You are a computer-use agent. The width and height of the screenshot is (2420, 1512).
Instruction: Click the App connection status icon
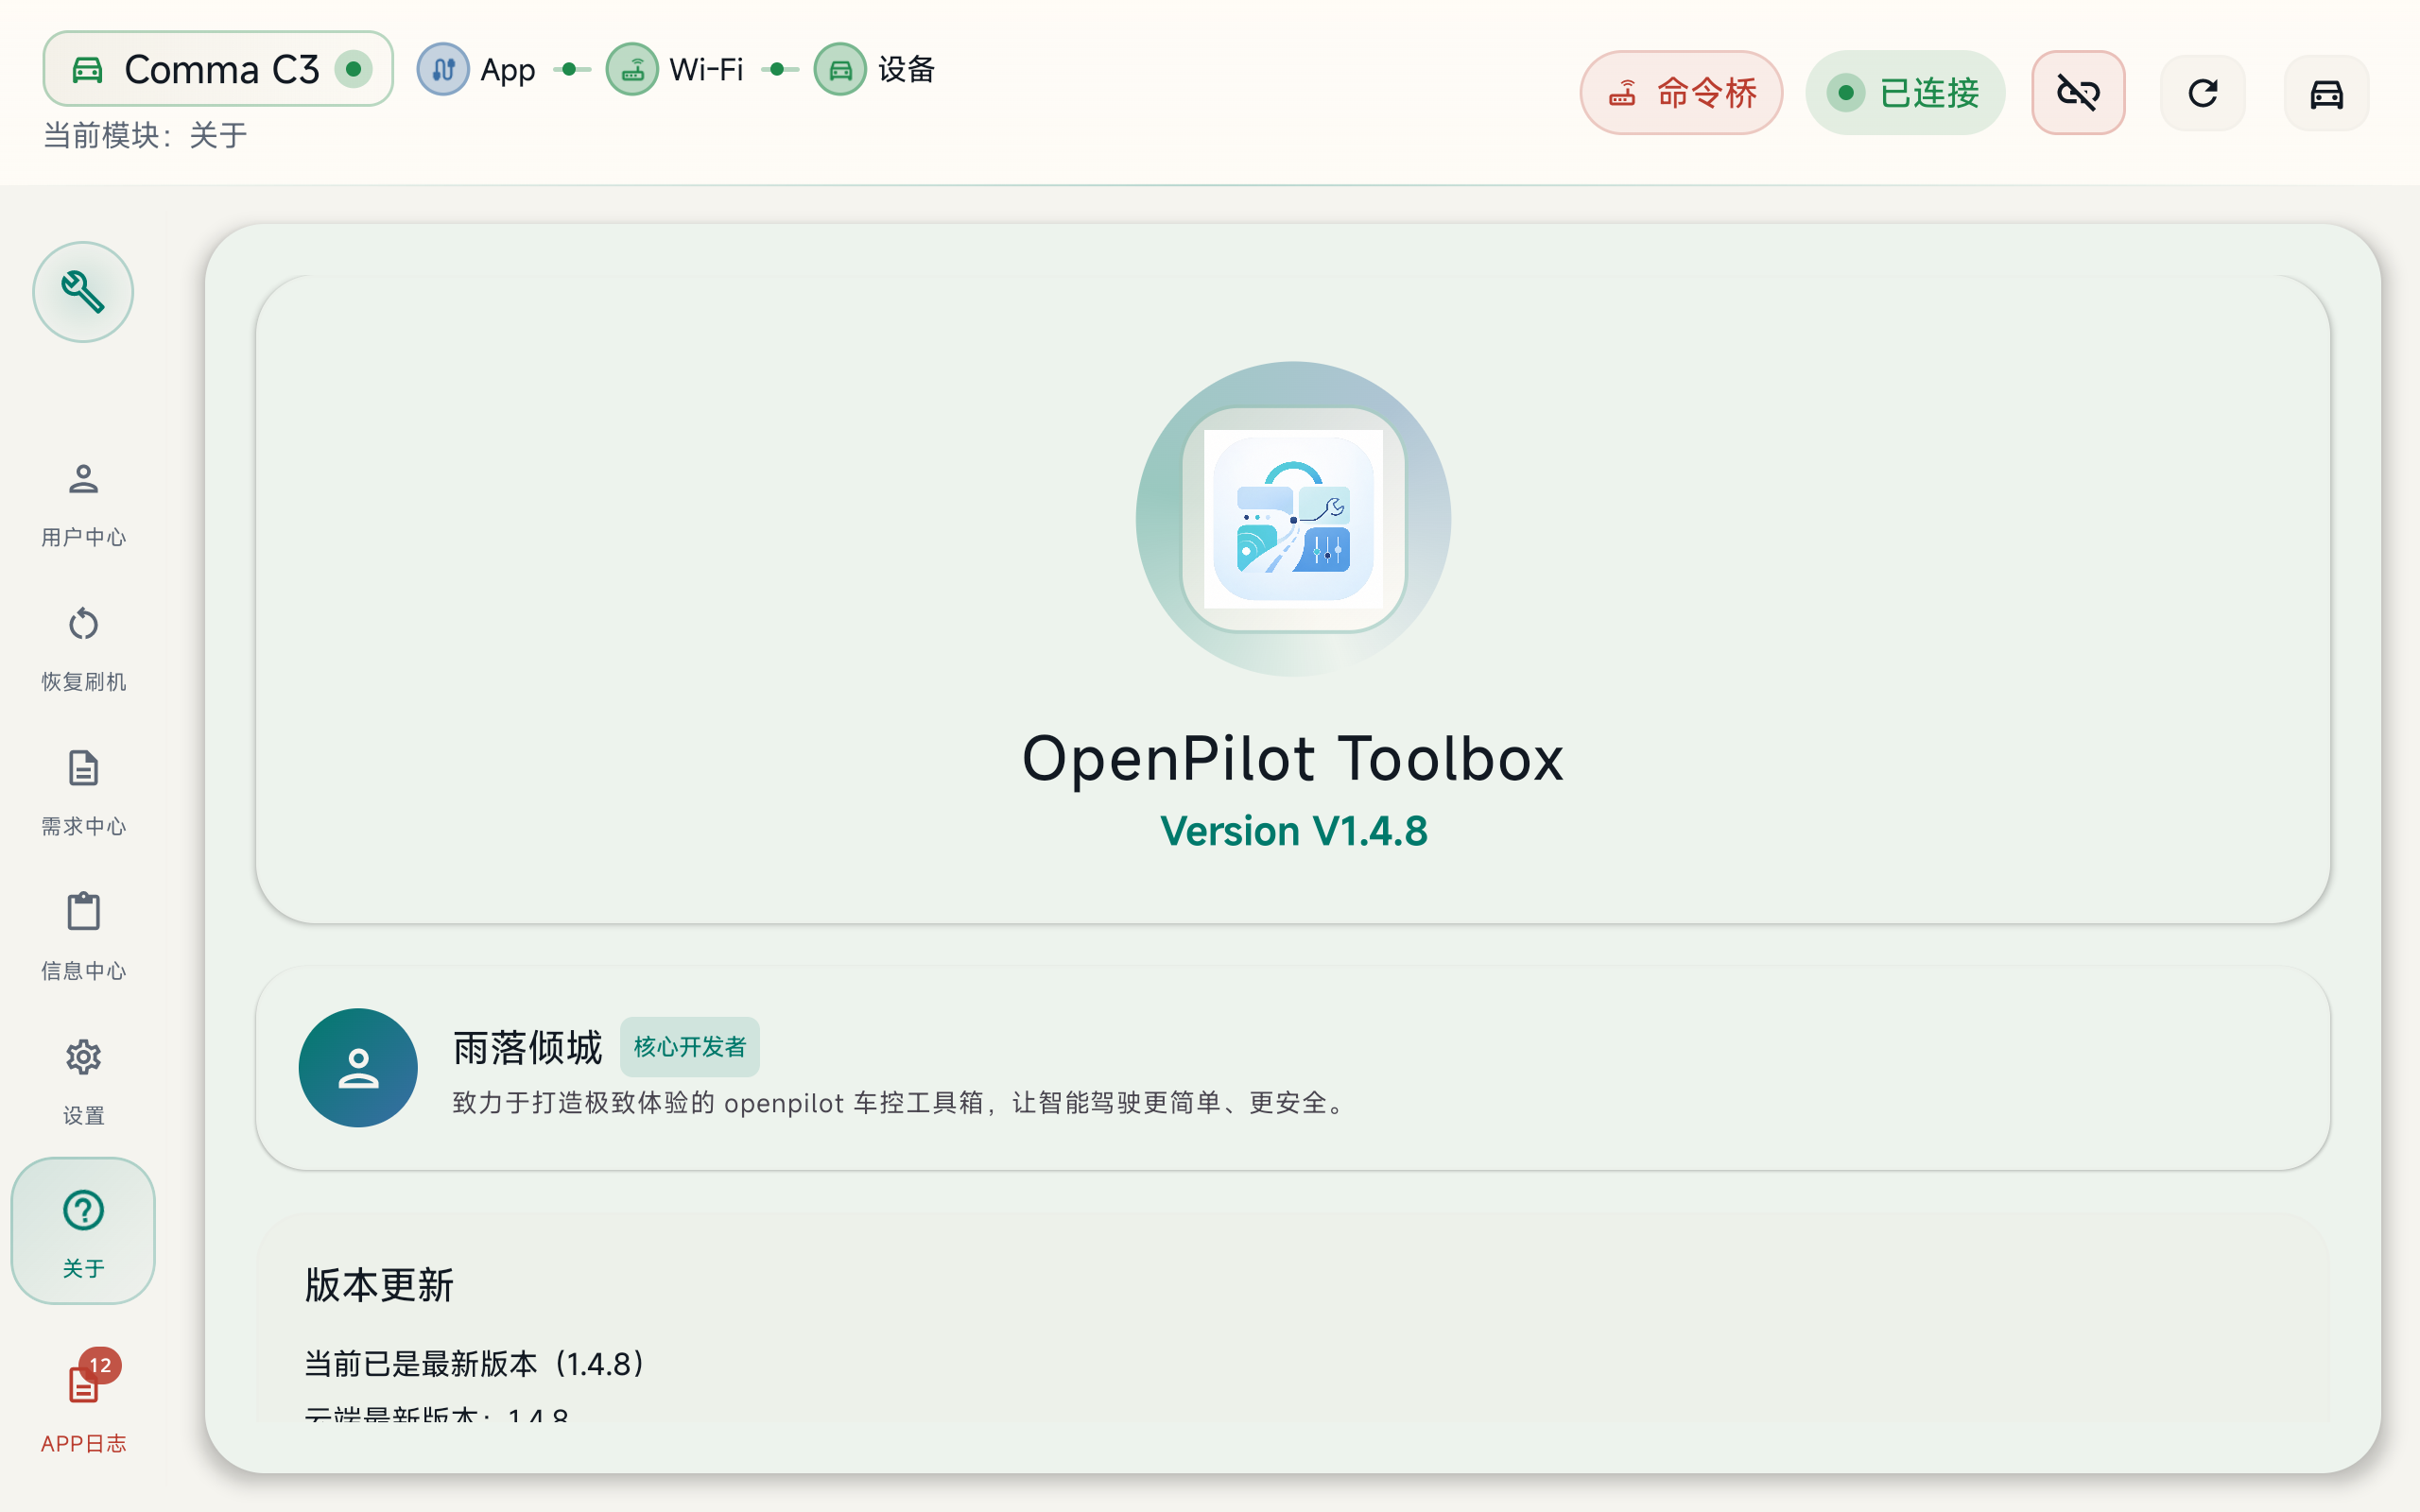pyautogui.click(x=443, y=69)
